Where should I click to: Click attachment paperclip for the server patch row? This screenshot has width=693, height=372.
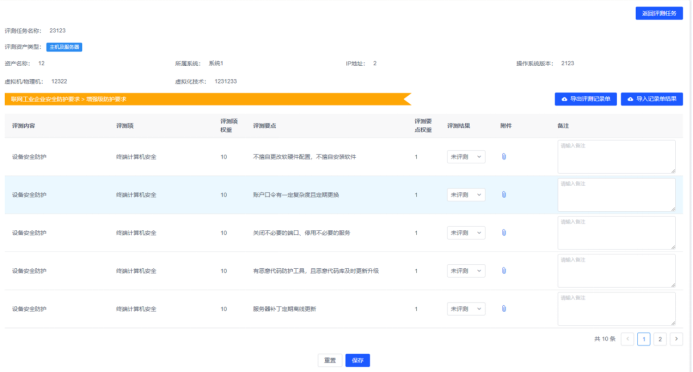504,309
